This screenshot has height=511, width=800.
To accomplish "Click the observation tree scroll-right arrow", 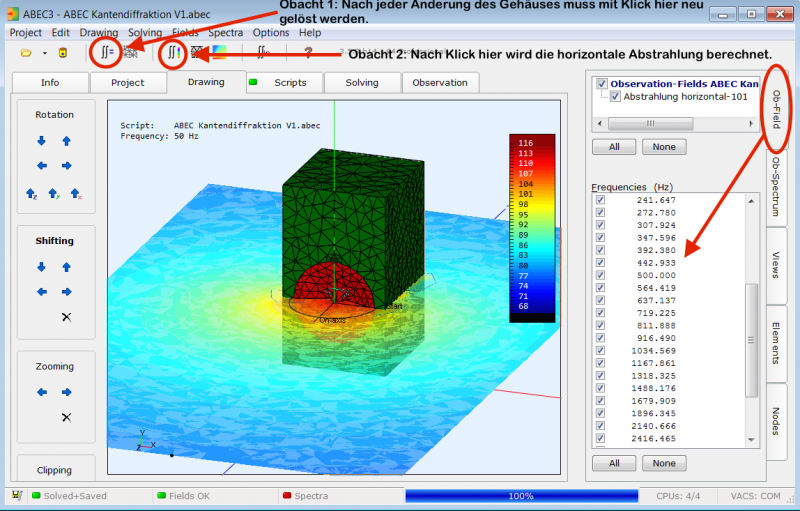I will [x=751, y=123].
